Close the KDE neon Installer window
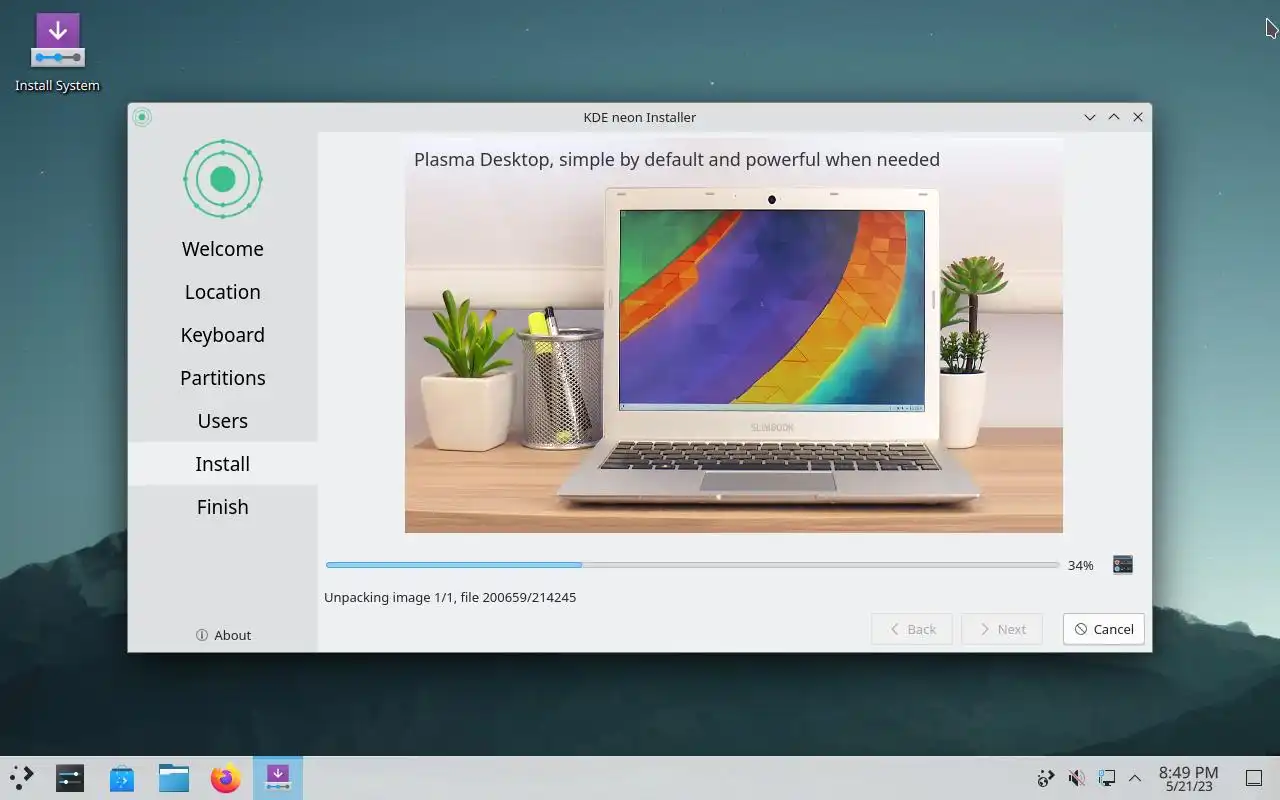The height and width of the screenshot is (800, 1280). click(1138, 117)
